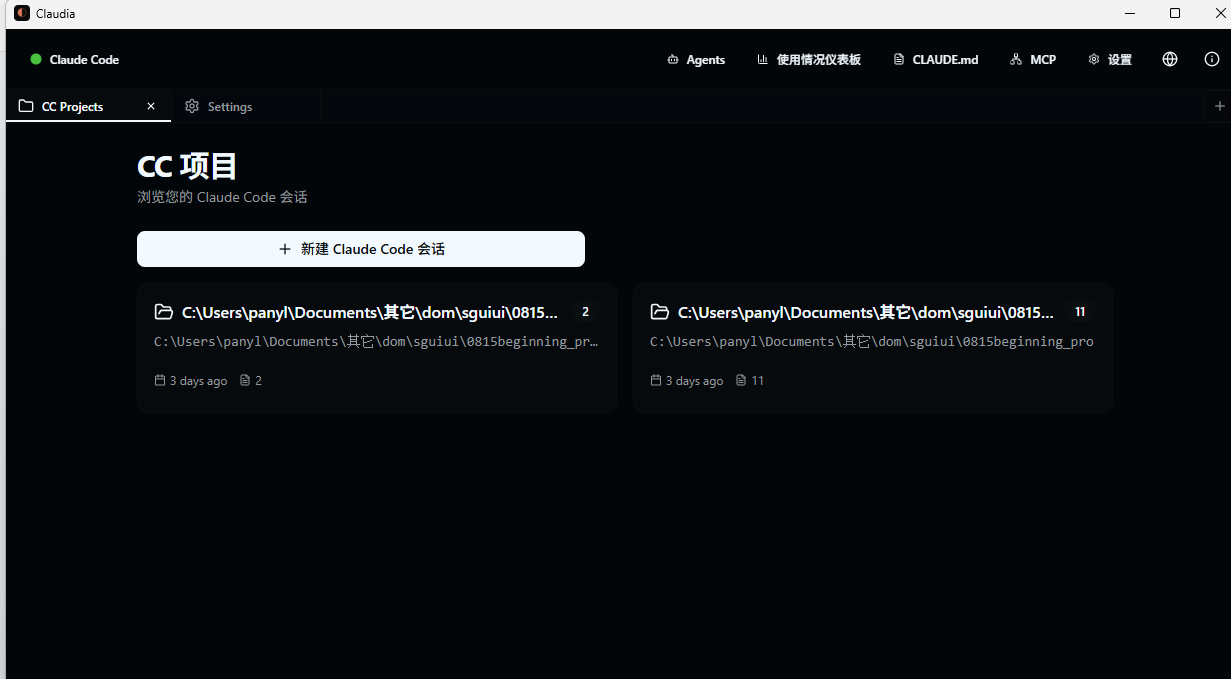Open the MCP servers manager
The width and height of the screenshot is (1231, 679).
tap(1032, 60)
